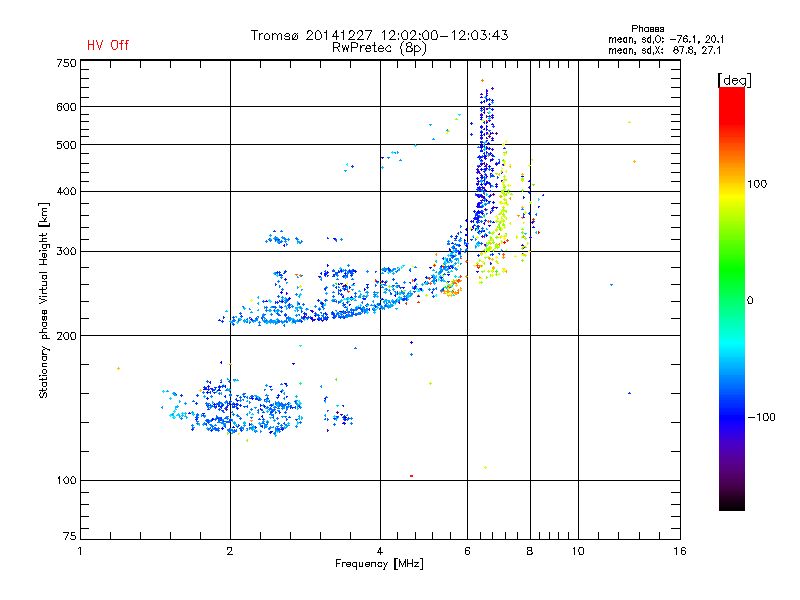The height and width of the screenshot is (600, 800).
Task: Click the x-axis tick label "1"
Action: point(80,551)
